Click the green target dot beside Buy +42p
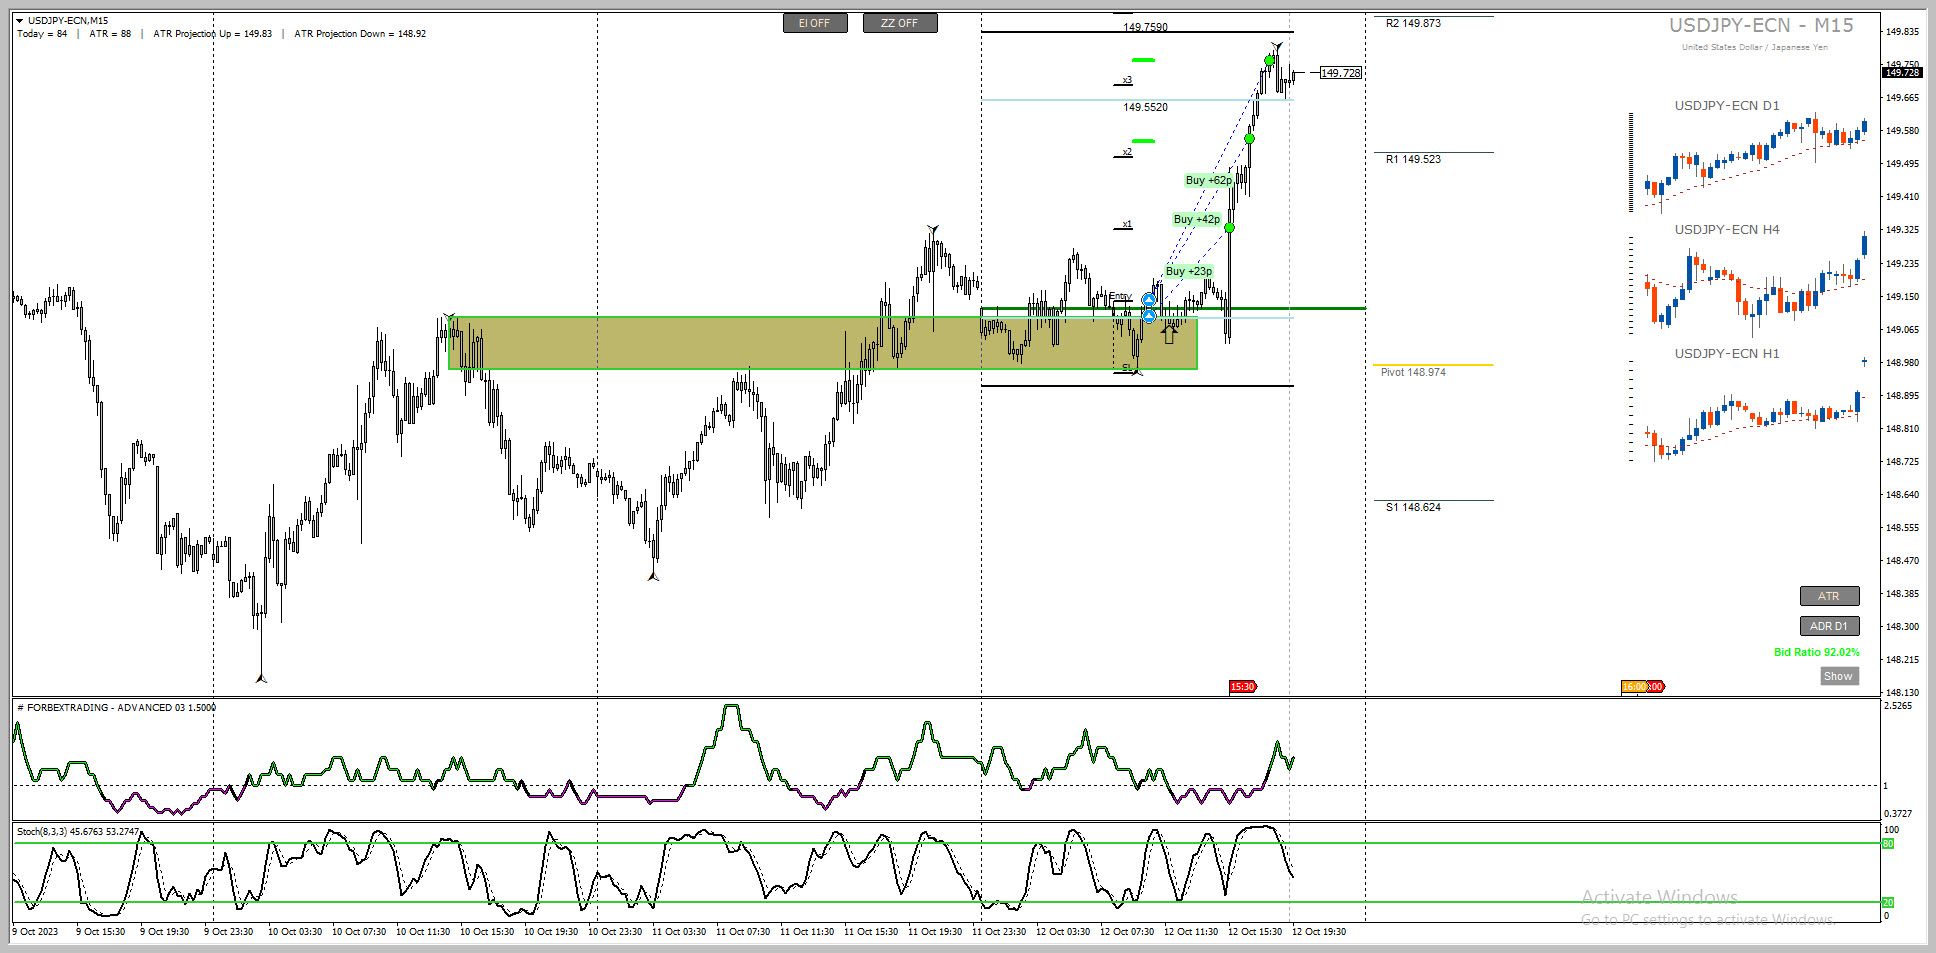The image size is (1936, 953). coord(1230,228)
